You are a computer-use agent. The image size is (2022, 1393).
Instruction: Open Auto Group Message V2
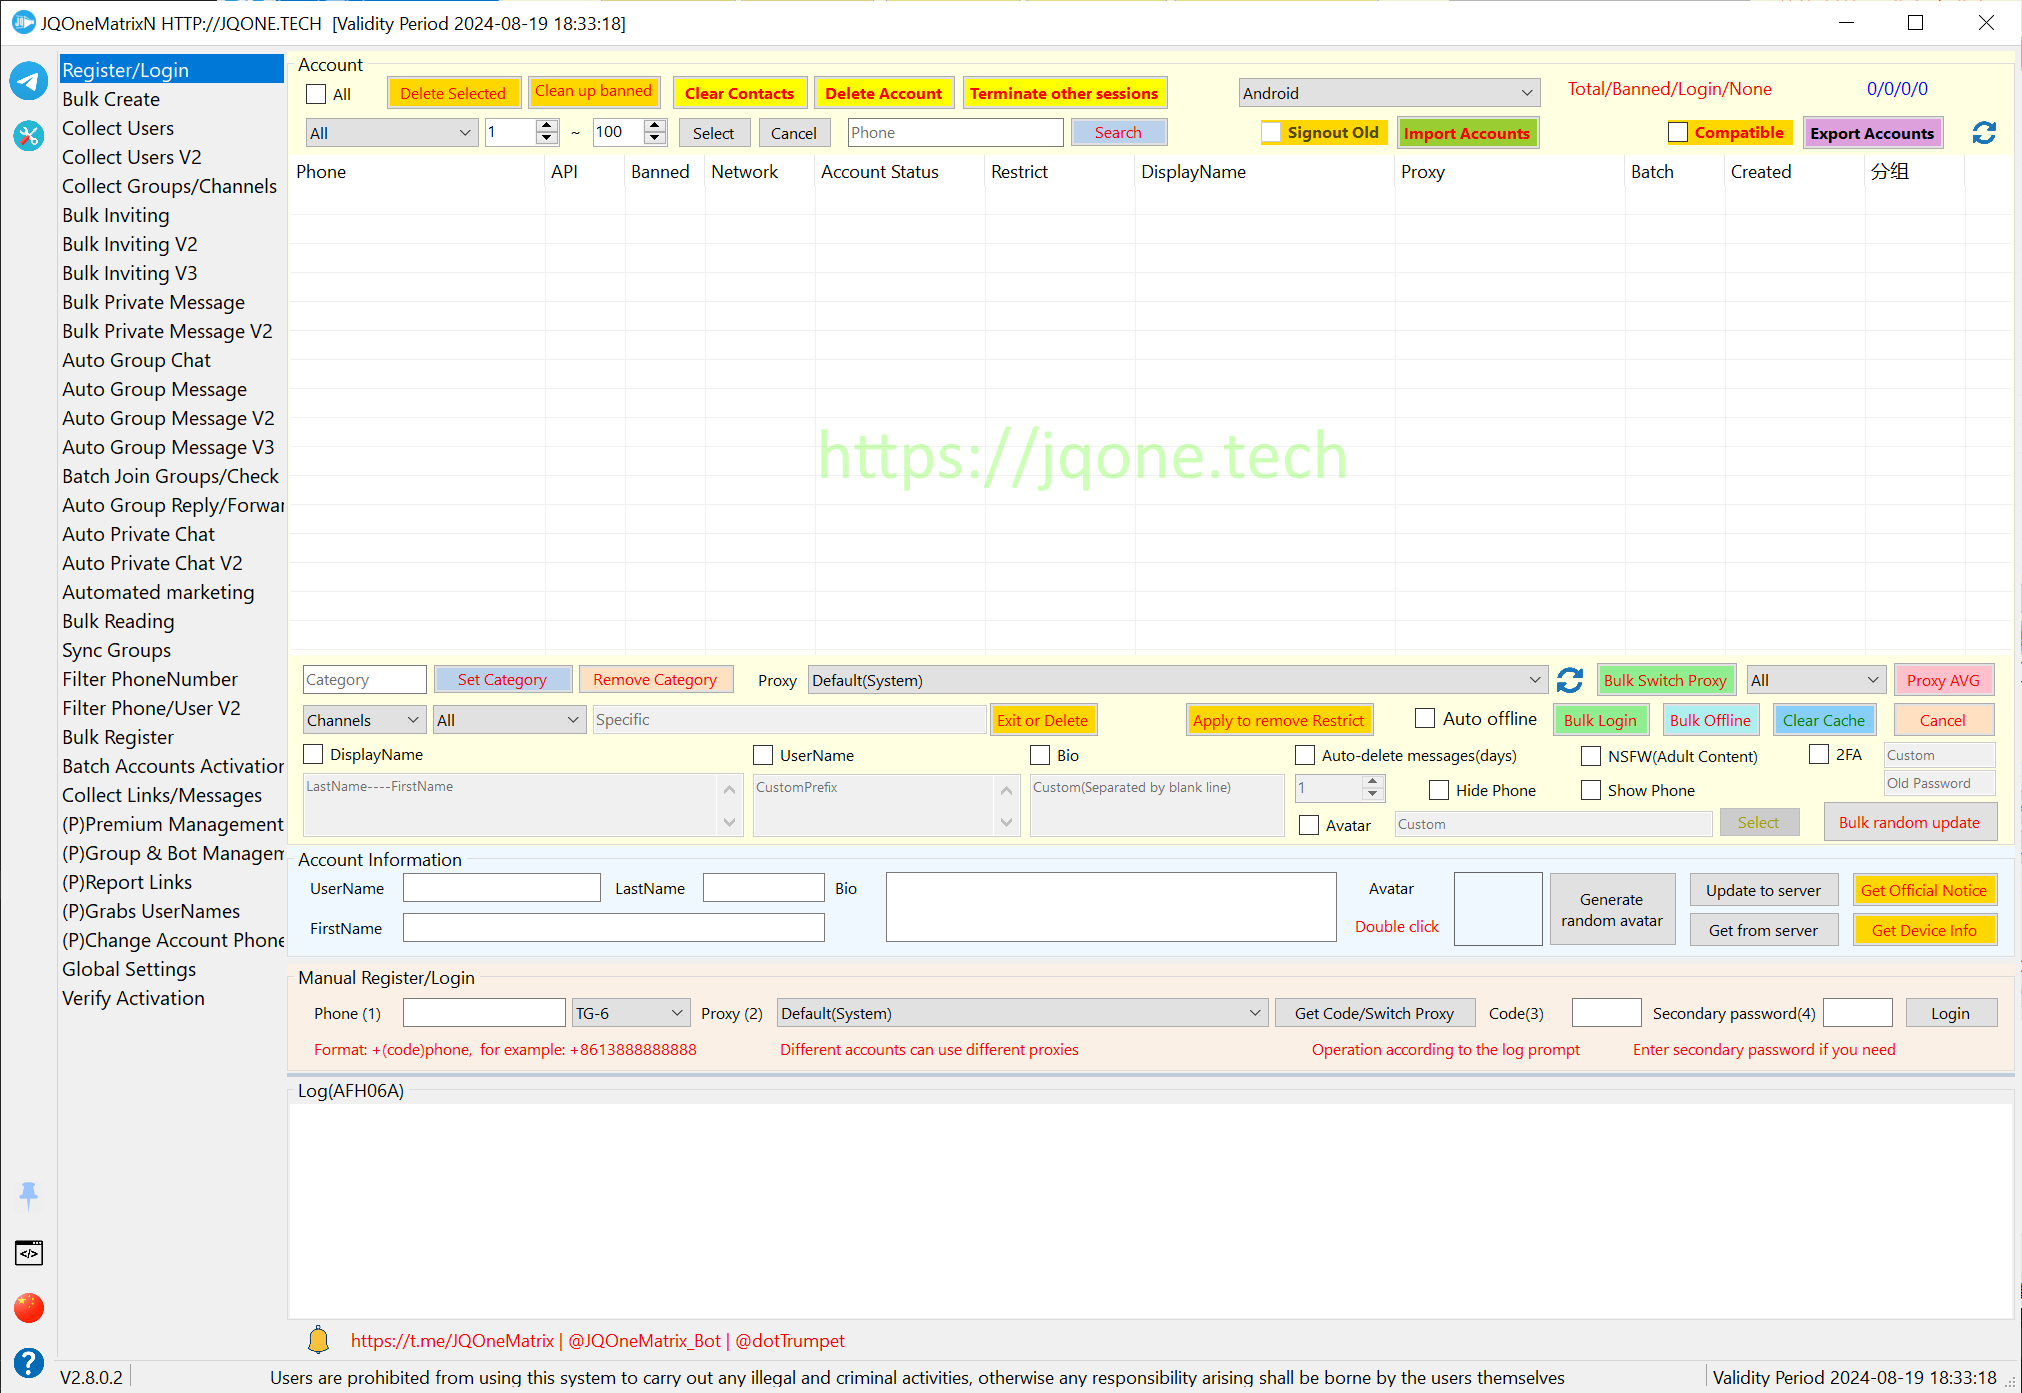(x=168, y=418)
